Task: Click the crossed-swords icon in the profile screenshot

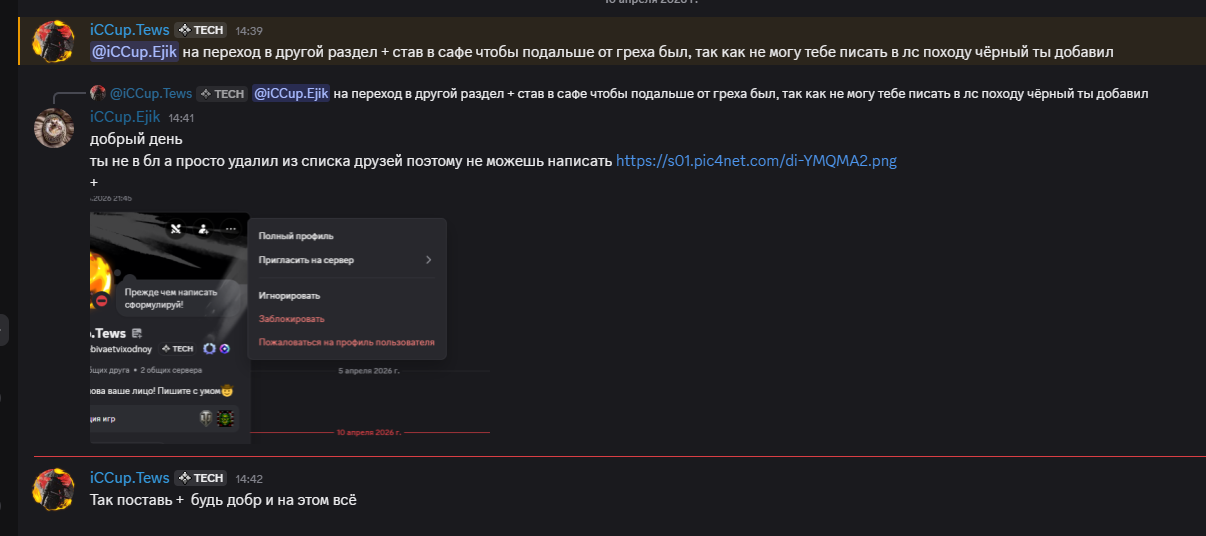Action: click(x=176, y=229)
